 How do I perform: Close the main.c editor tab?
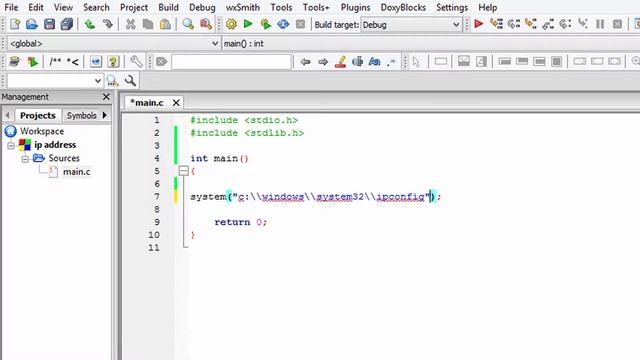point(176,102)
